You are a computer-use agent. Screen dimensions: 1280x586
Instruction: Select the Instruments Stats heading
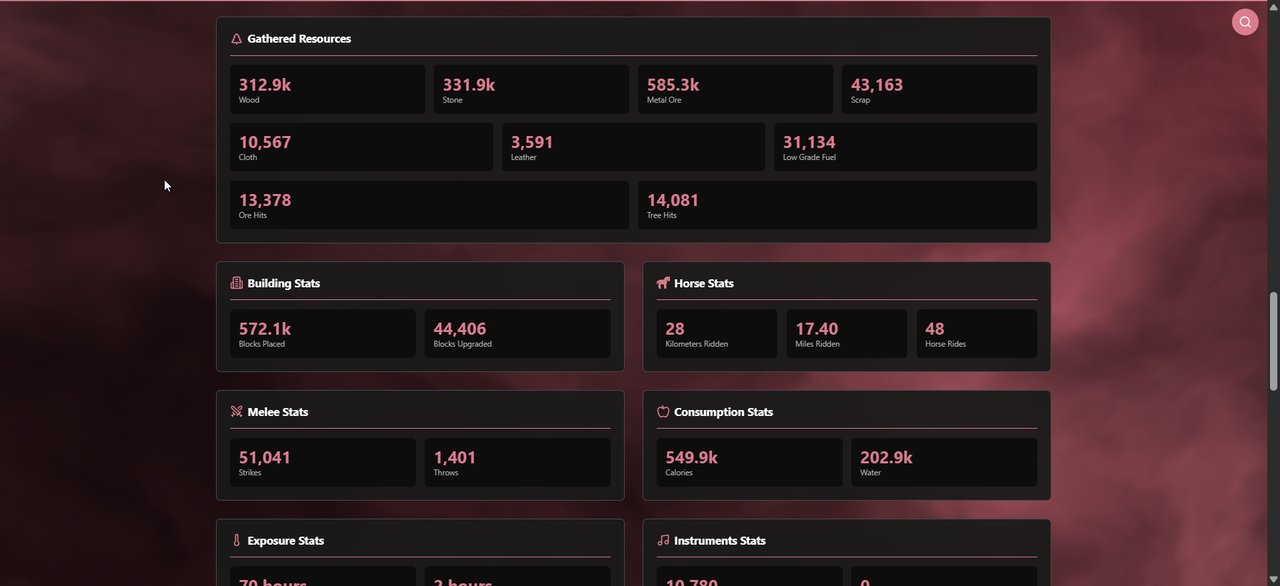(720, 541)
